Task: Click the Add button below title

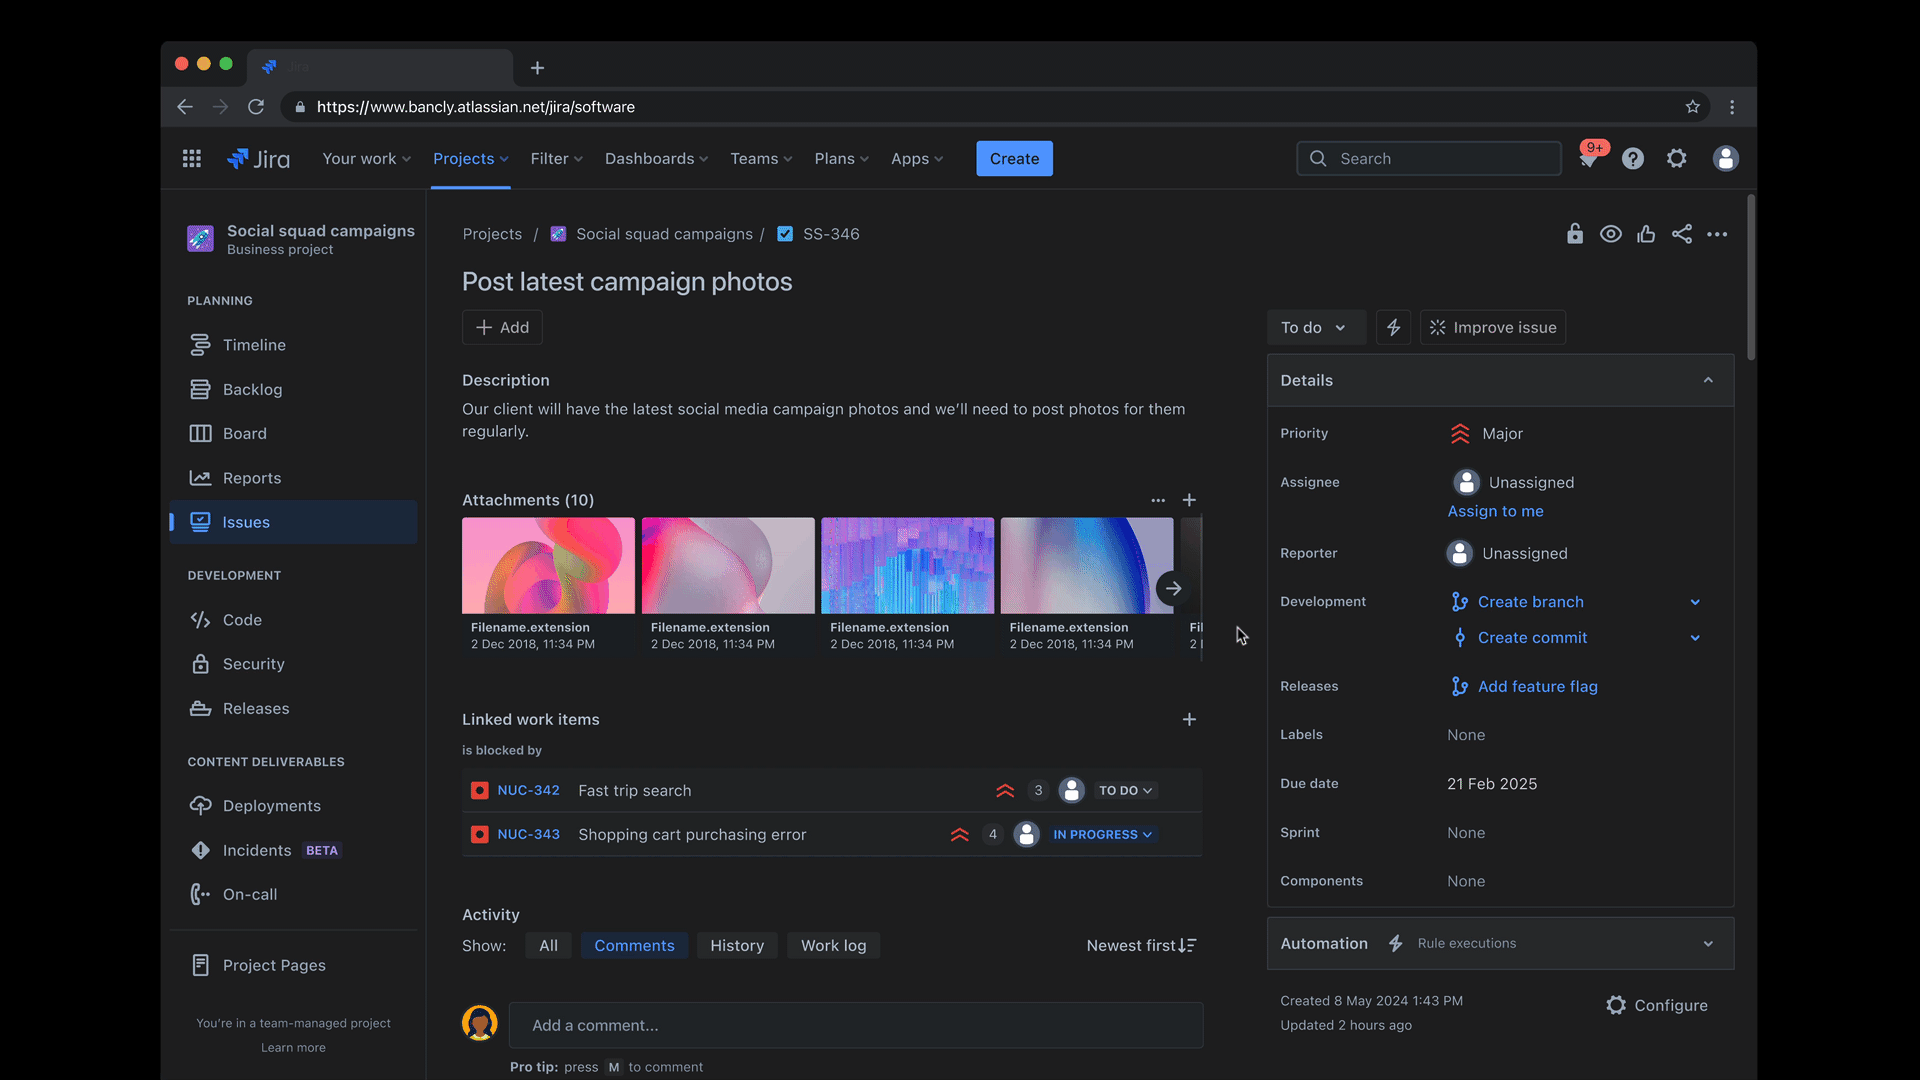Action: 502,327
